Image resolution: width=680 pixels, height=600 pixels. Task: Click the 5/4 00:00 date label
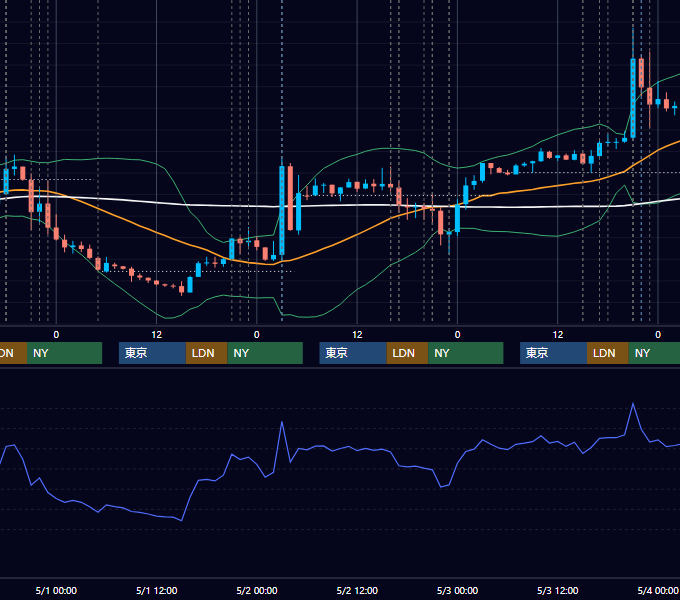click(658, 590)
